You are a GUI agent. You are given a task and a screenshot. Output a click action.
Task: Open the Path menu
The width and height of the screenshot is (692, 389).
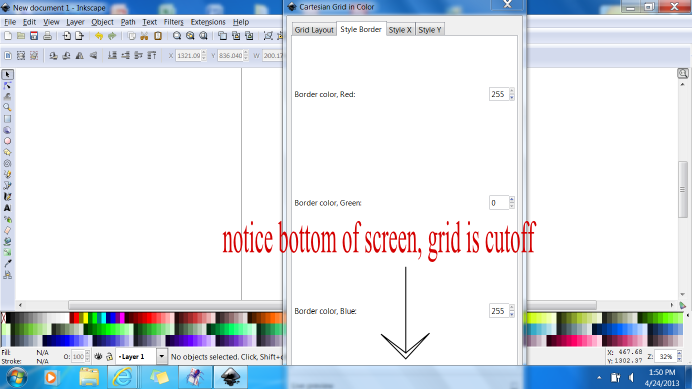point(128,22)
